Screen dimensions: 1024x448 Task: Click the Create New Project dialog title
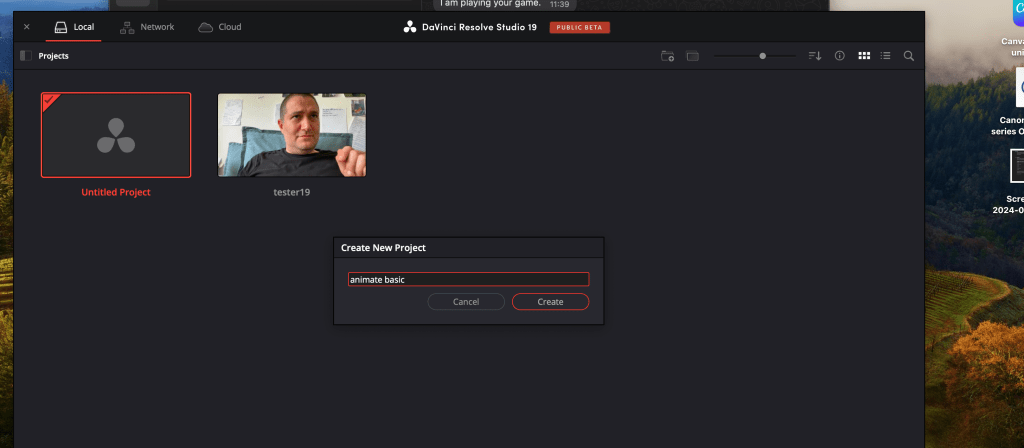point(383,248)
